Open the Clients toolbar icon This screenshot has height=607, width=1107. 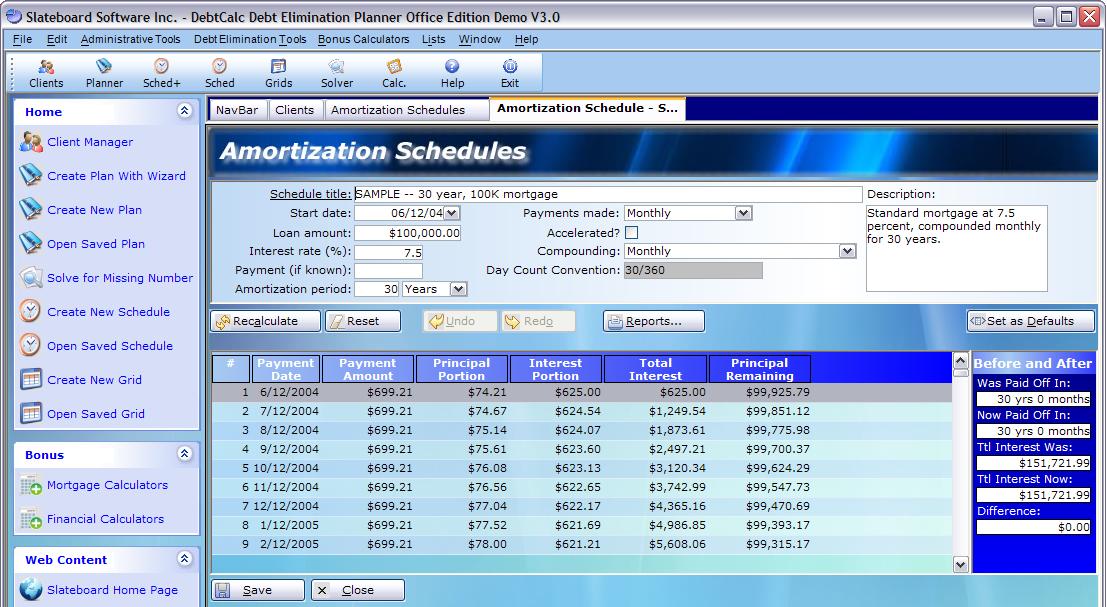pyautogui.click(x=46, y=73)
